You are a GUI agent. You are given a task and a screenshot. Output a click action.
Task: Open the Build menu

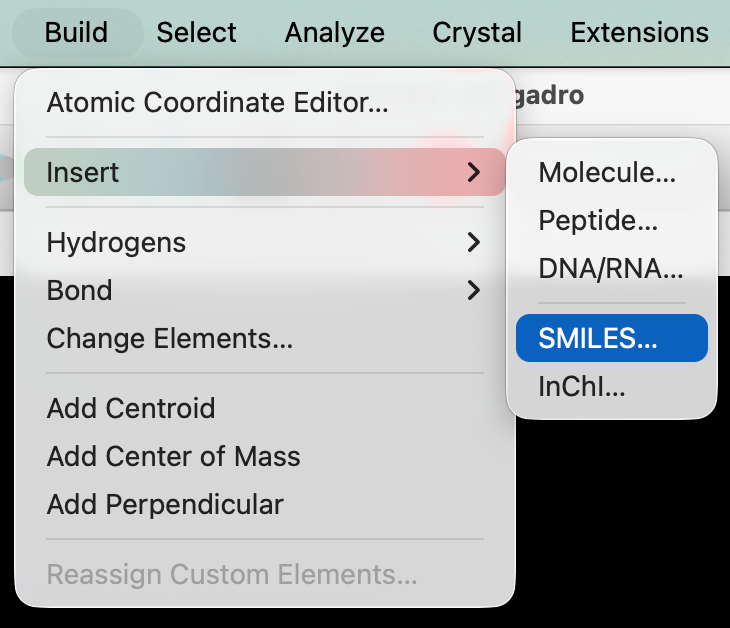click(76, 32)
